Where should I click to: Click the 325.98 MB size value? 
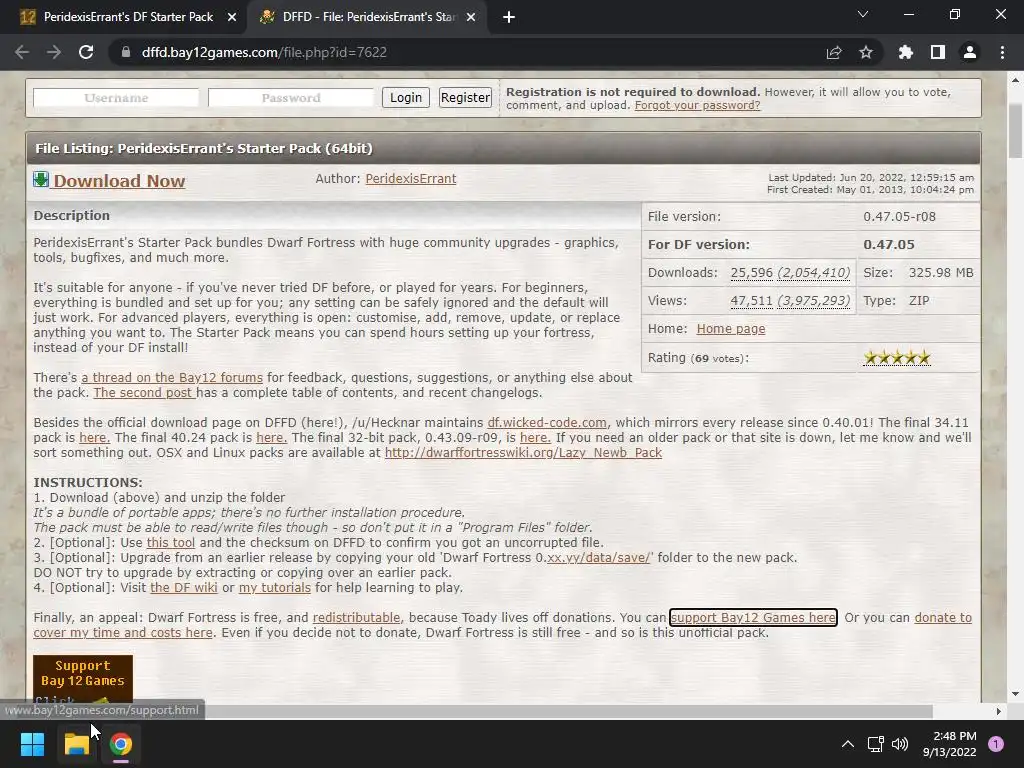941,273
